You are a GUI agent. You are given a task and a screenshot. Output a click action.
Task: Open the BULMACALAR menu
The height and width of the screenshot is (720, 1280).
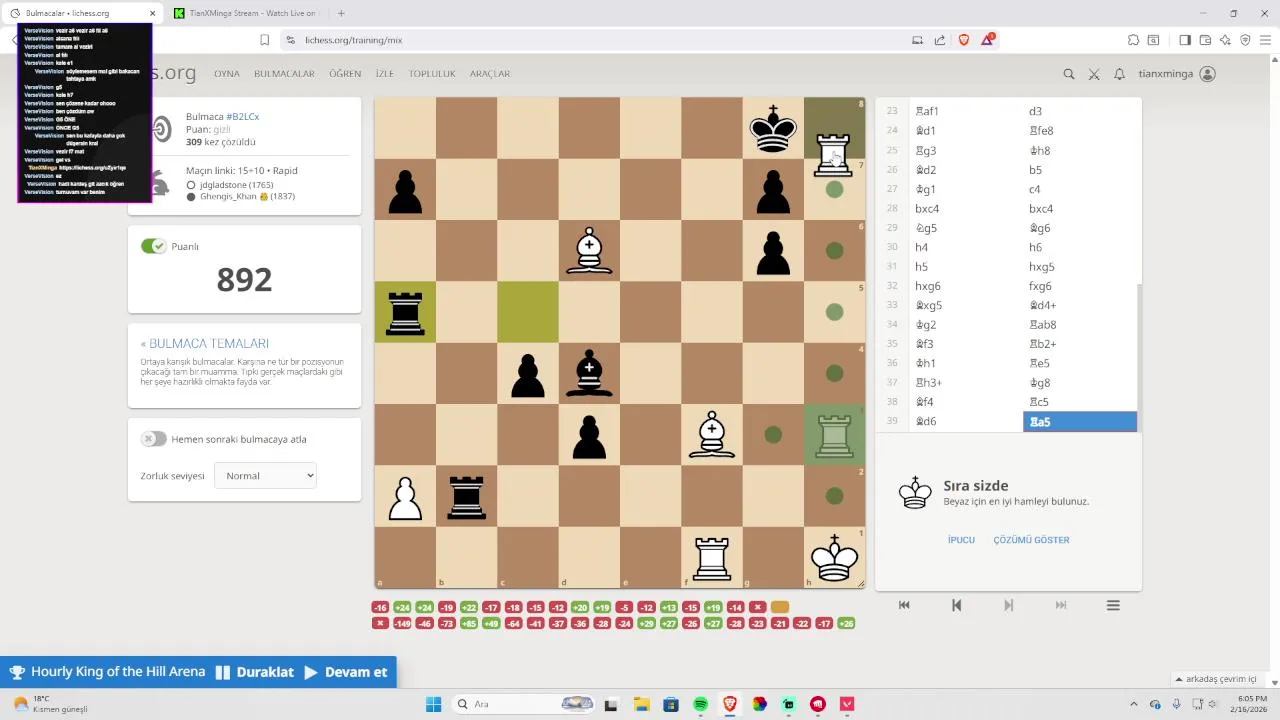(284, 74)
